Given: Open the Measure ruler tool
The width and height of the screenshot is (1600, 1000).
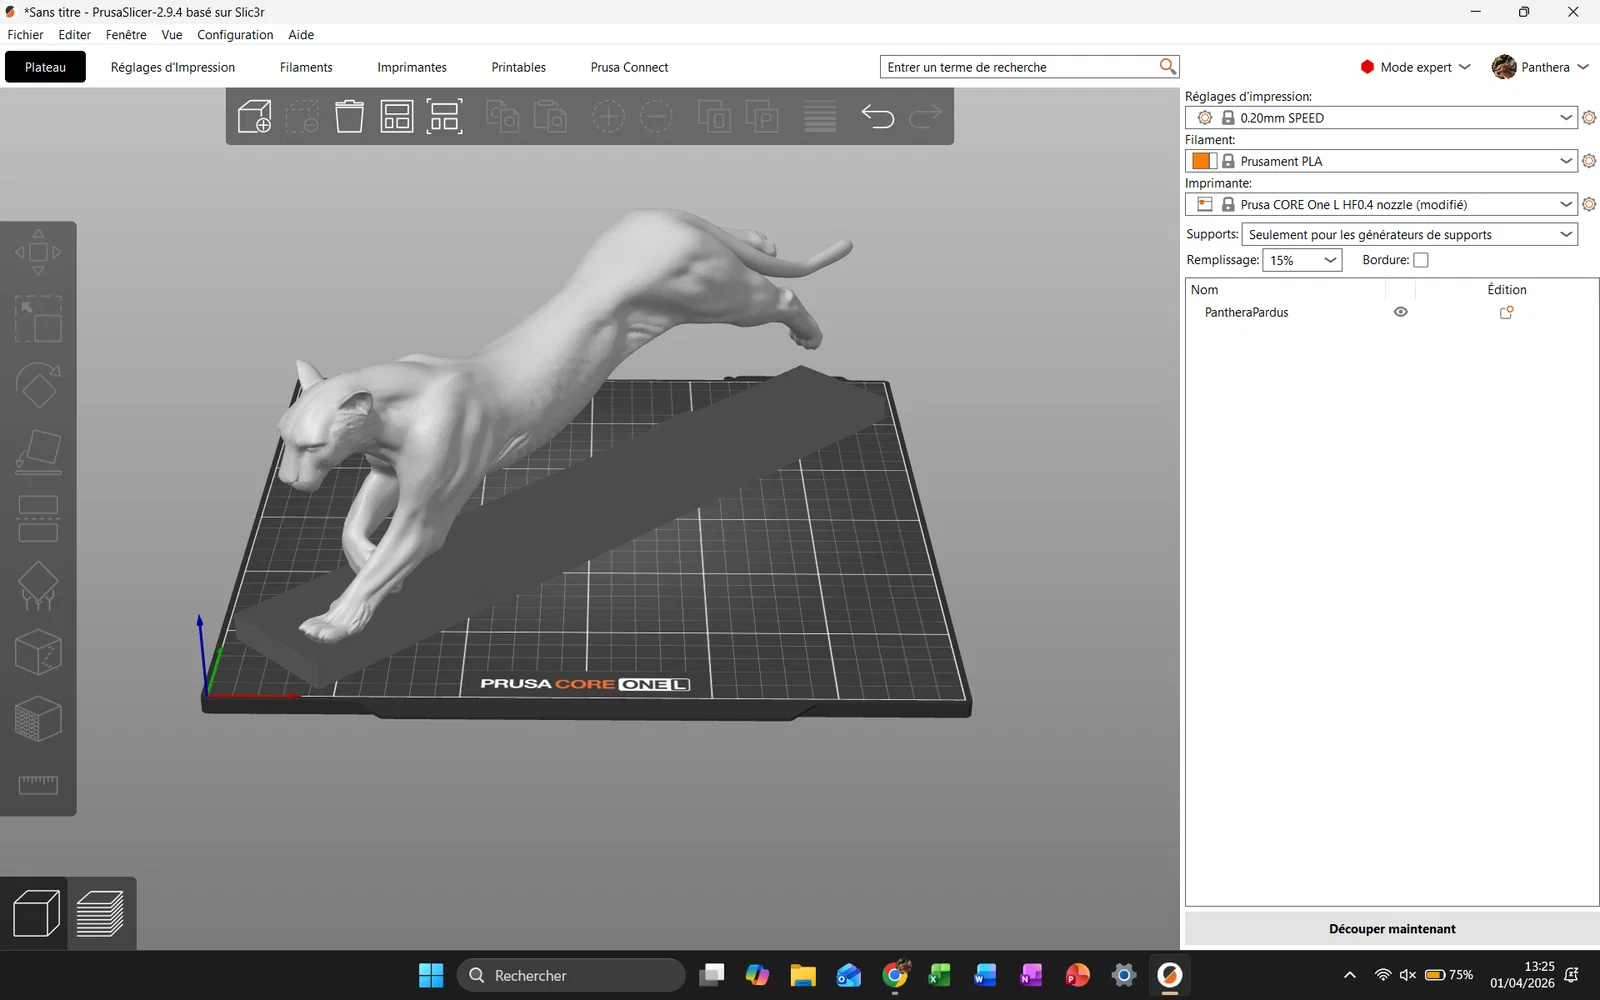Looking at the screenshot, I should click(x=38, y=785).
